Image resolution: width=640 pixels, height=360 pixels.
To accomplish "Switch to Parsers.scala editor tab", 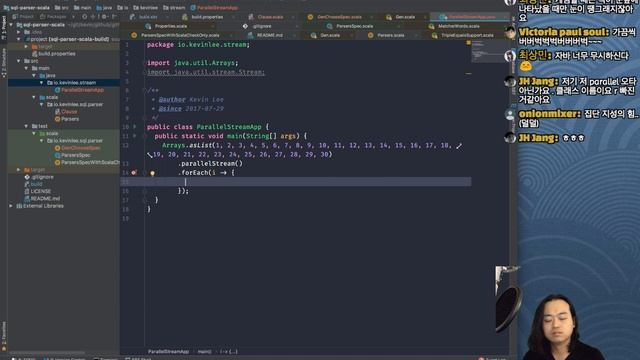I will point(391,36).
